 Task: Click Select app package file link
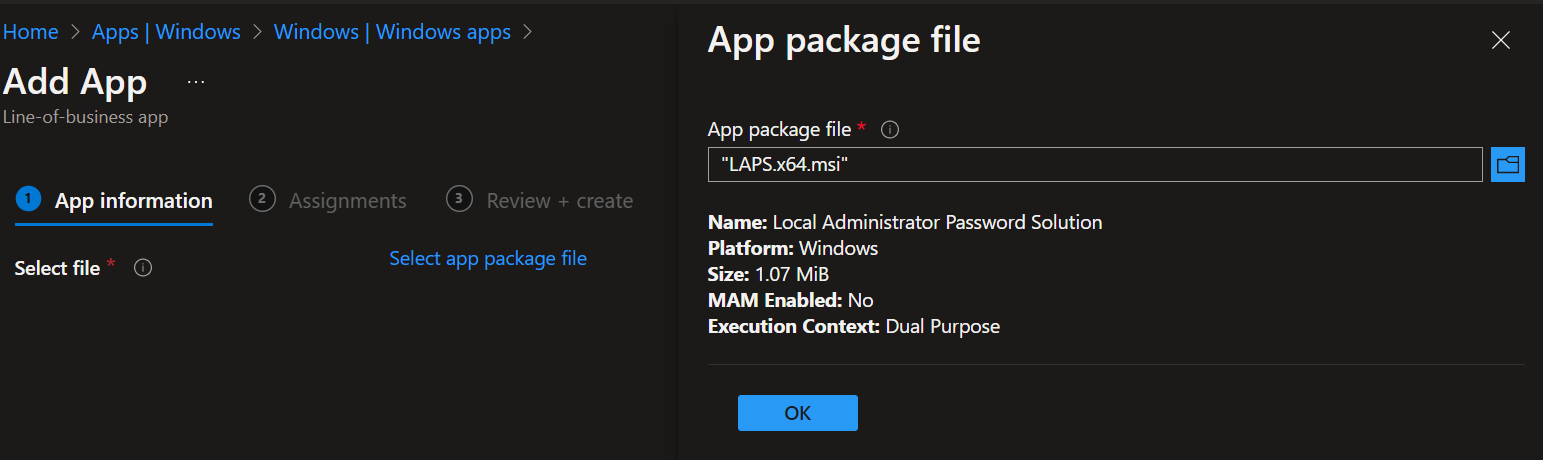pos(488,258)
